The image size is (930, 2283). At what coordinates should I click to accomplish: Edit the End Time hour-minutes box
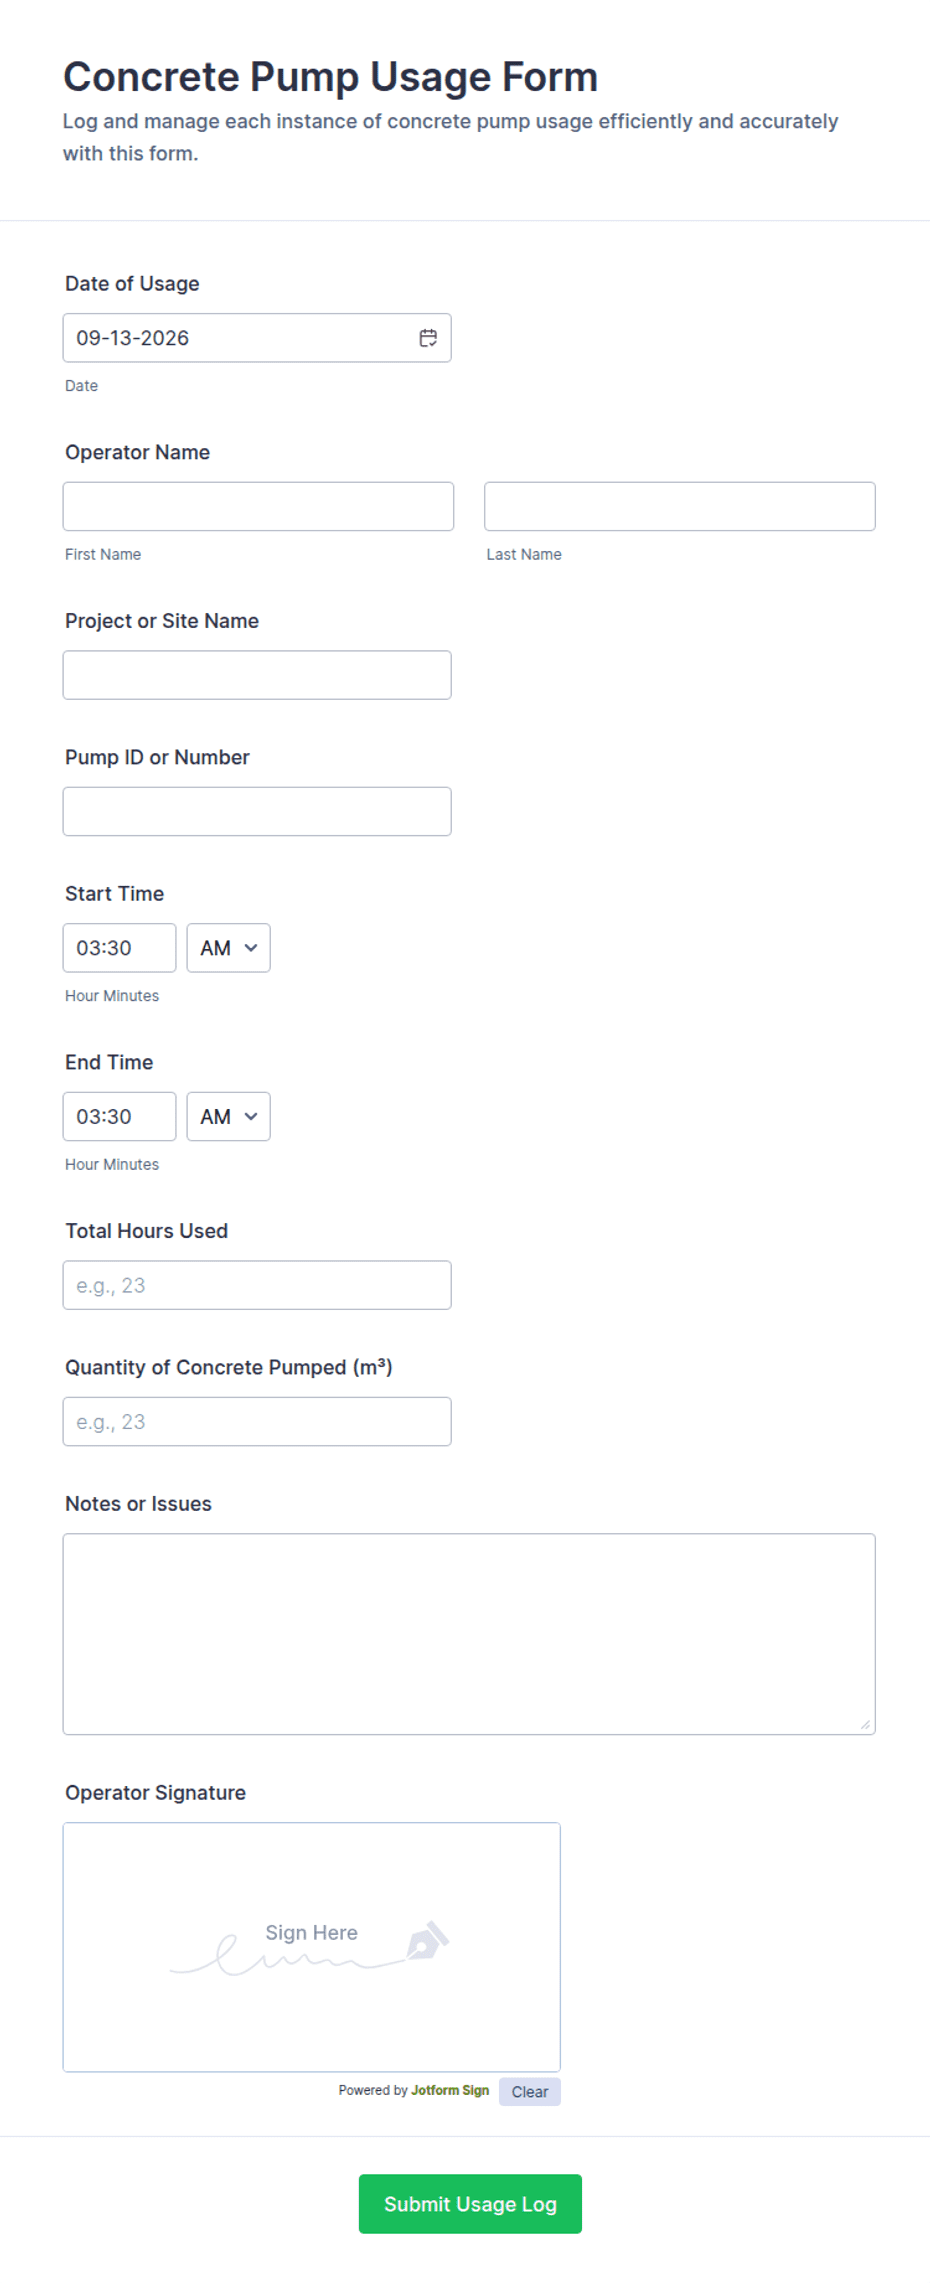pos(119,1116)
